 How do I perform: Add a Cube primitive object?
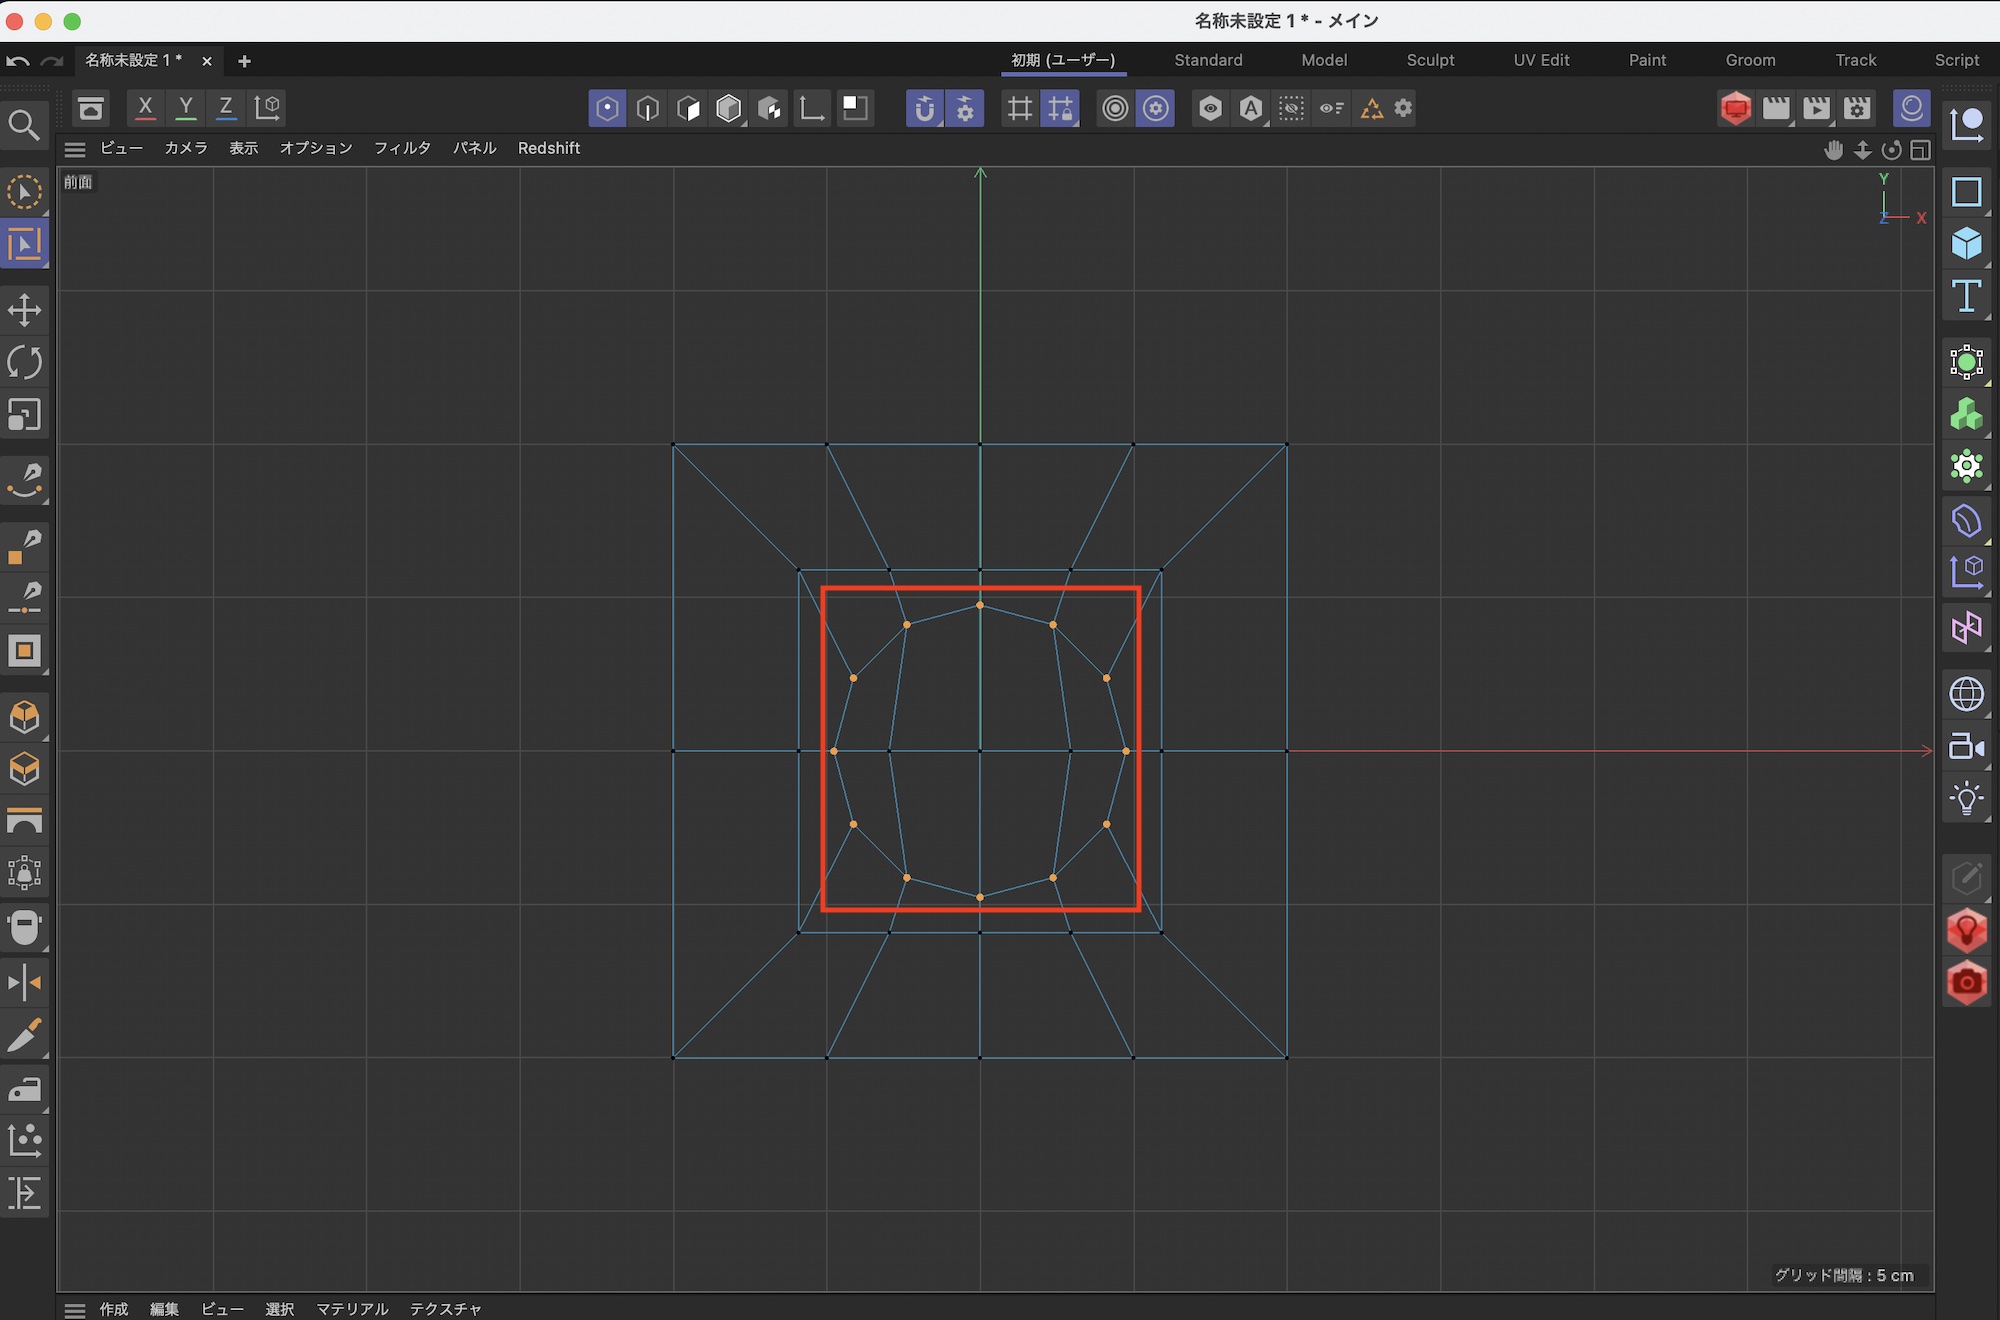pyautogui.click(x=1966, y=244)
